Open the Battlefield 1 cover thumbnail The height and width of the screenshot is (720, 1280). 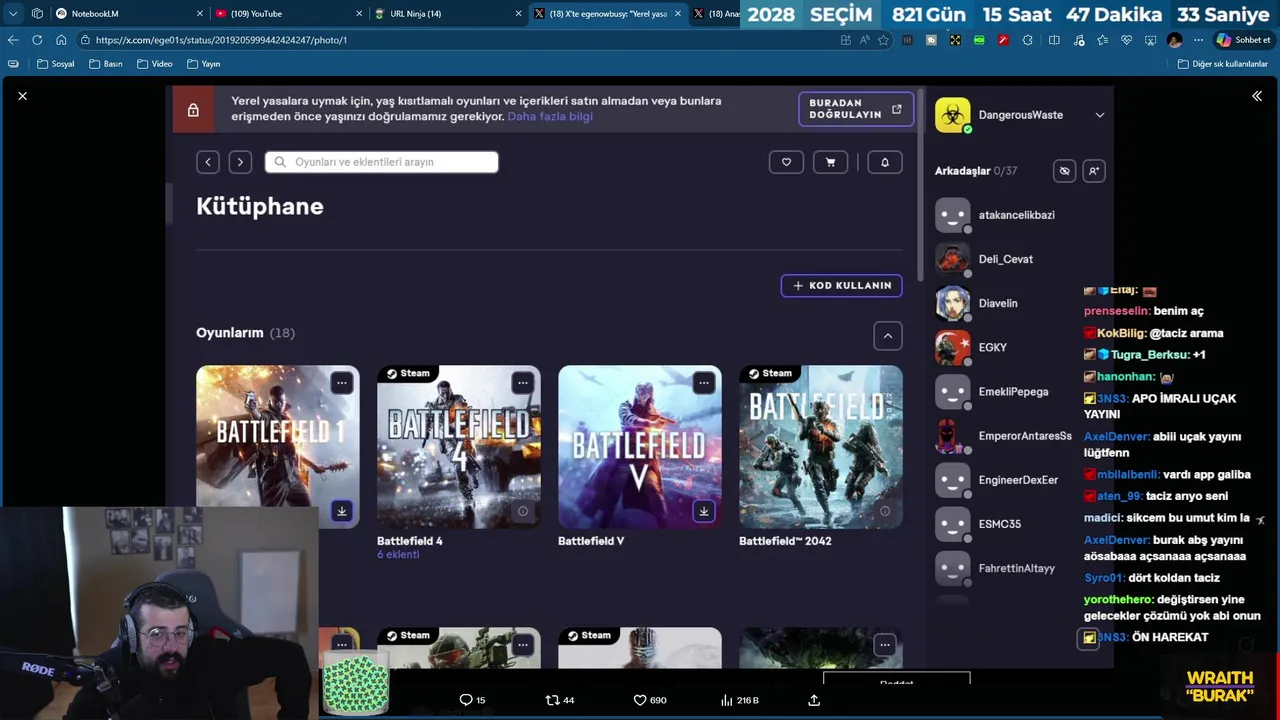(277, 446)
